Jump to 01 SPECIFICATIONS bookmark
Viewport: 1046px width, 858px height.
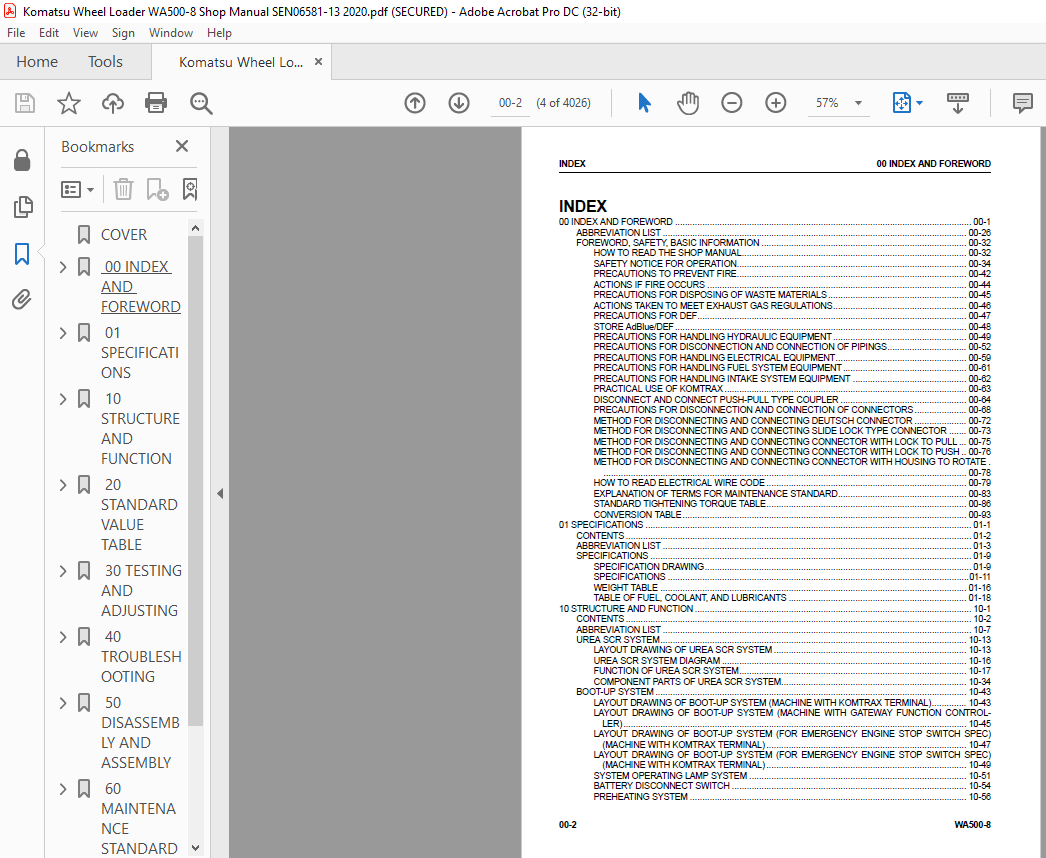click(x=139, y=353)
